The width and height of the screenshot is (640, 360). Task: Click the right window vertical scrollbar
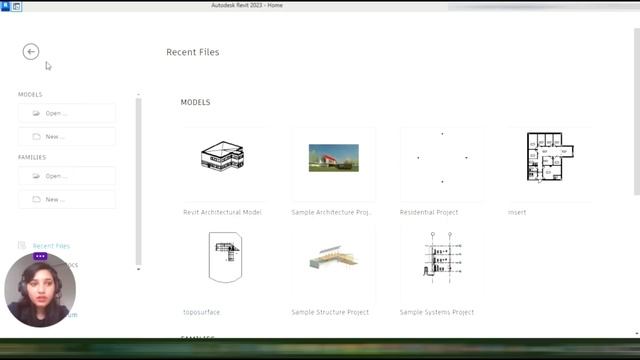[637, 111]
